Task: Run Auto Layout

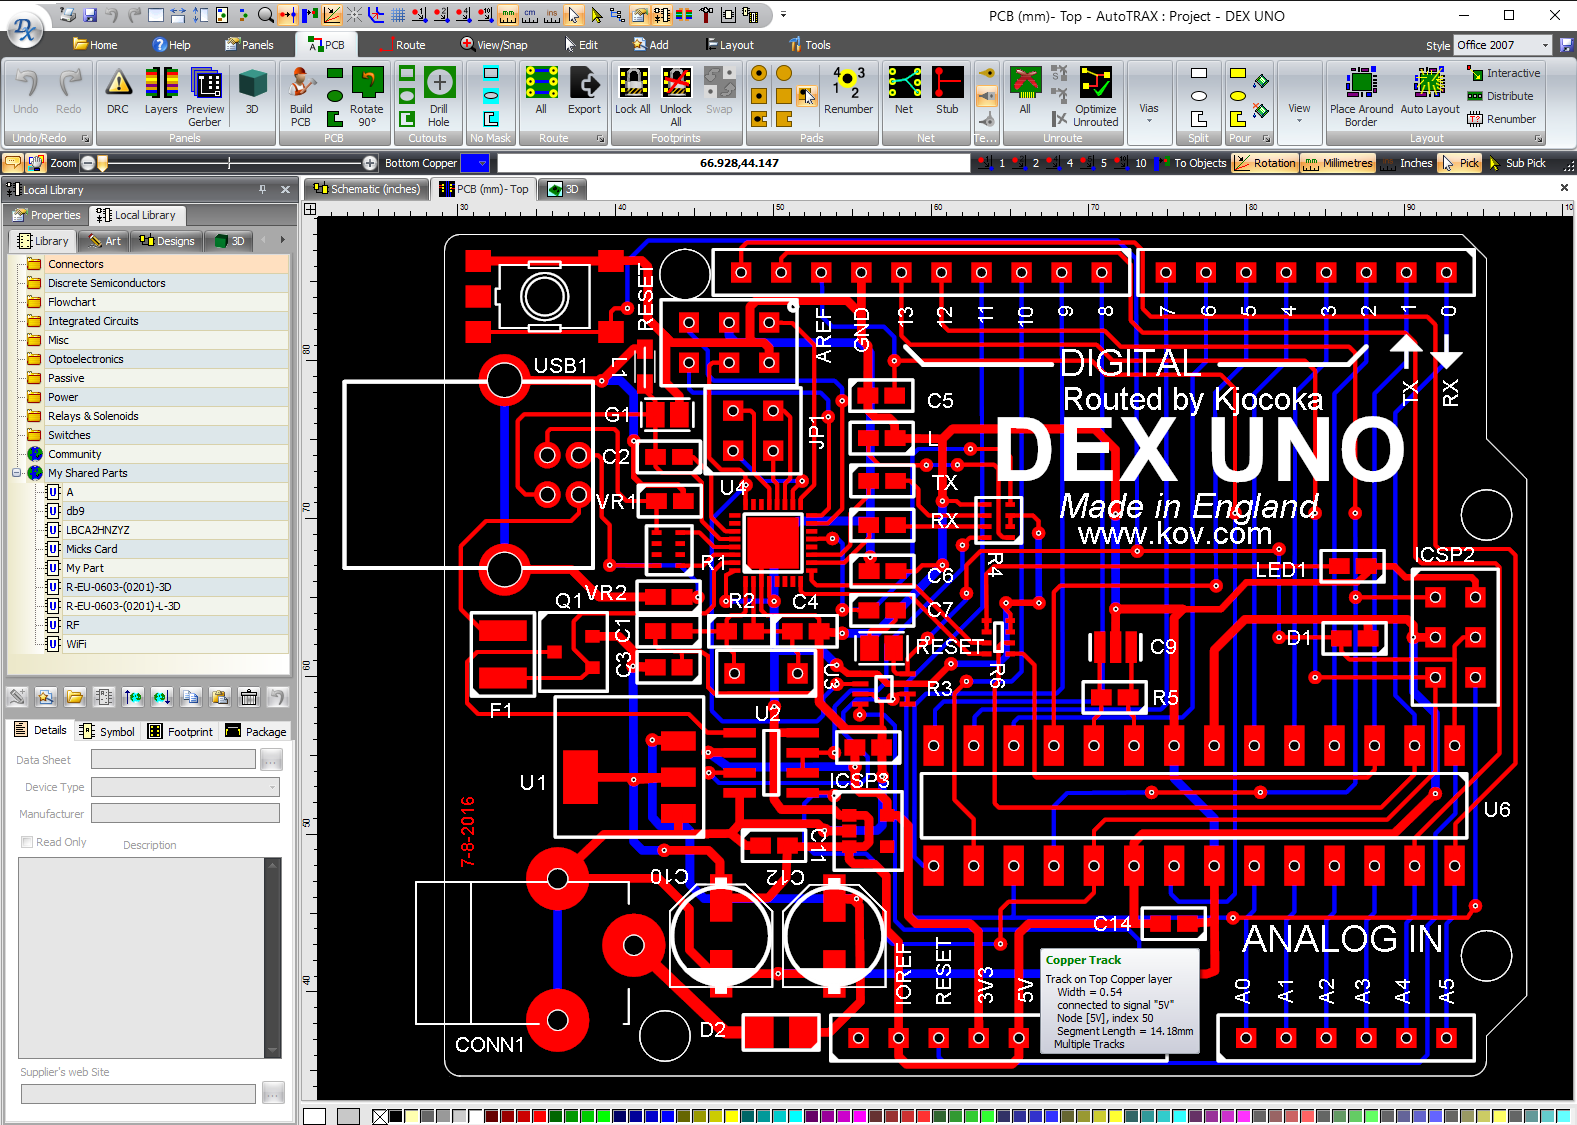Action: click(x=1430, y=92)
